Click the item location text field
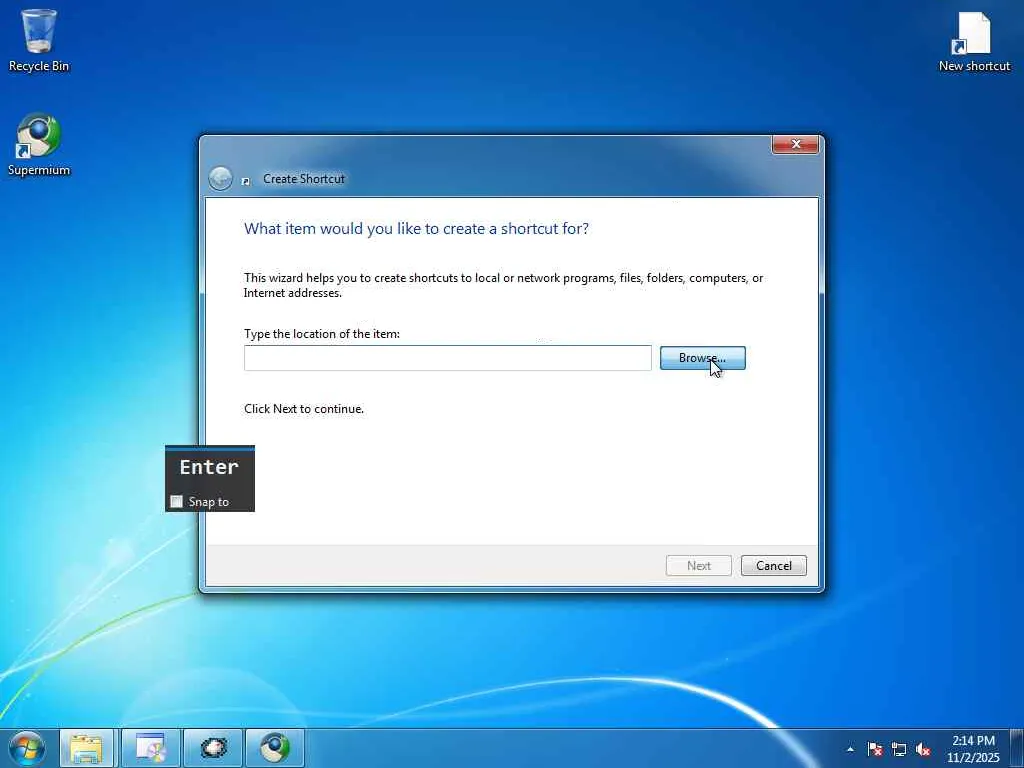Viewport: 1024px width, 768px height. tap(447, 358)
